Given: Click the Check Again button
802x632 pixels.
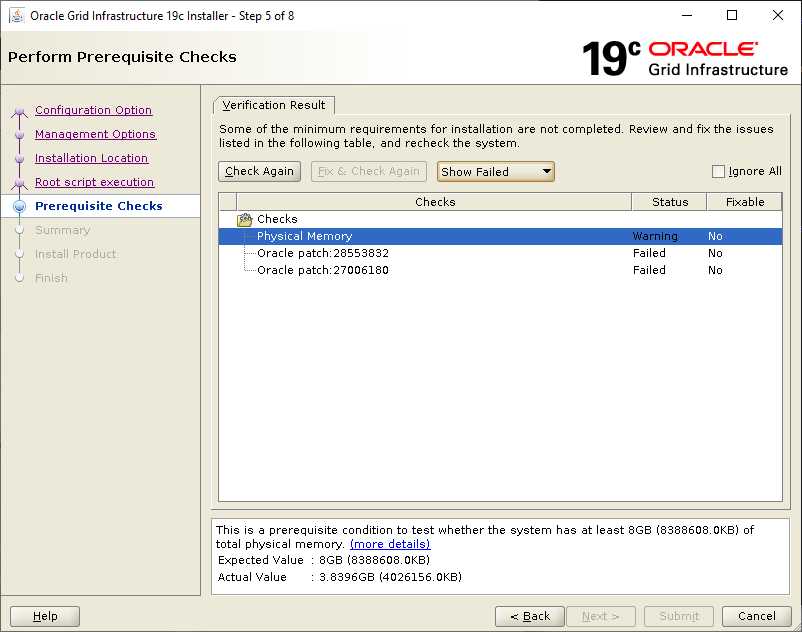Looking at the screenshot, I should point(259,171).
